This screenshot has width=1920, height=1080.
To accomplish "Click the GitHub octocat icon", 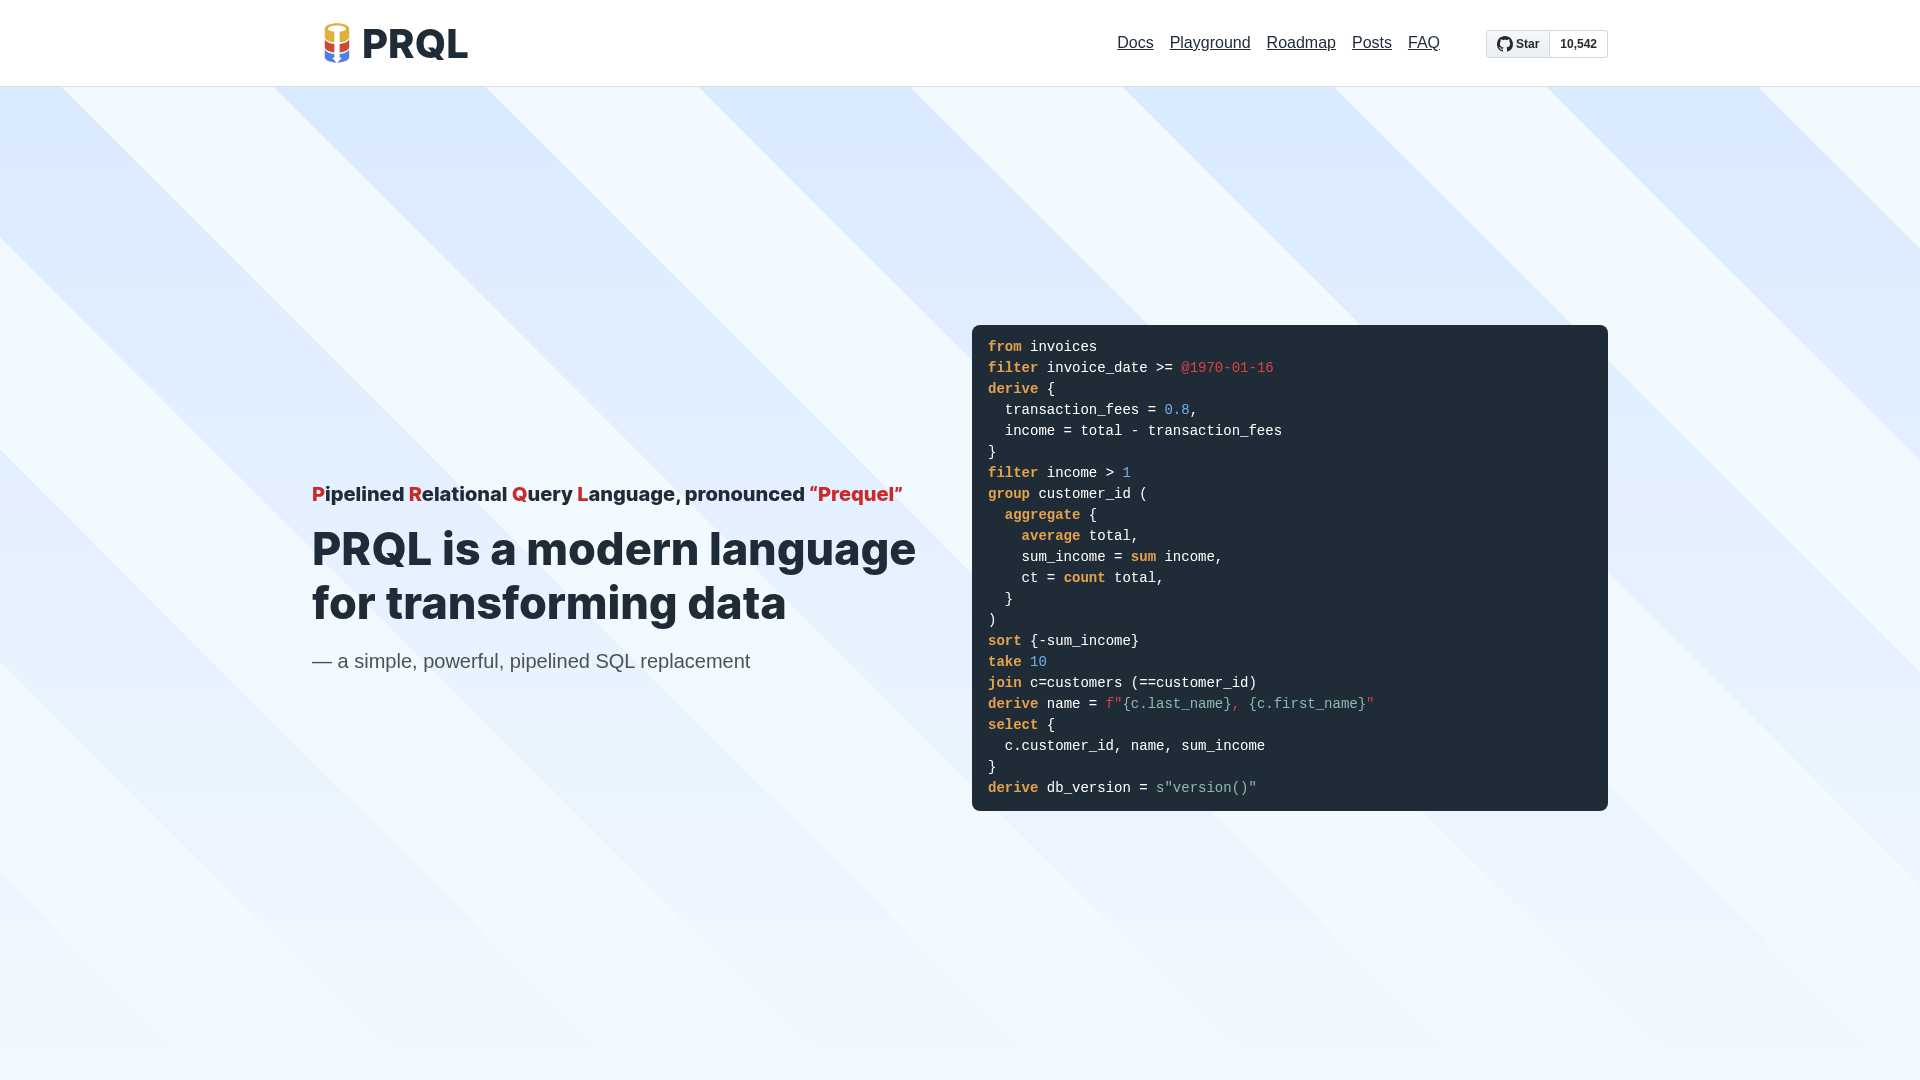I will 1504,44.
